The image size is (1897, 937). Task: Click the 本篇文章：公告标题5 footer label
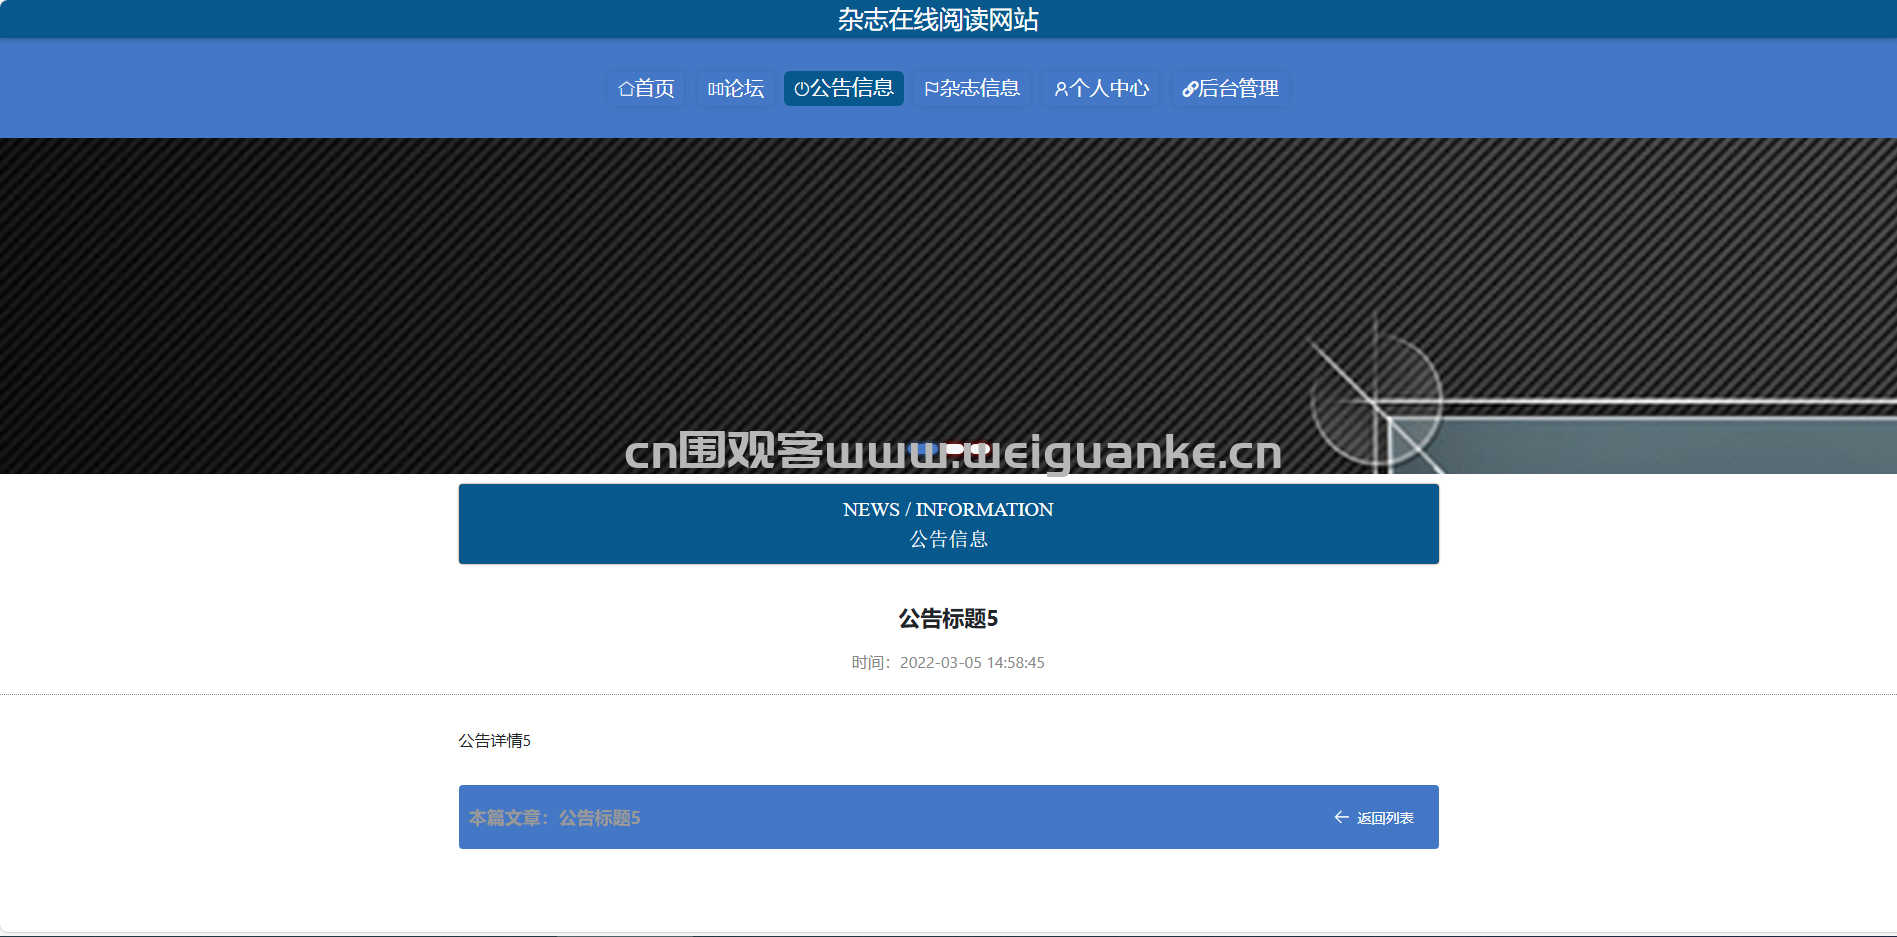click(555, 818)
